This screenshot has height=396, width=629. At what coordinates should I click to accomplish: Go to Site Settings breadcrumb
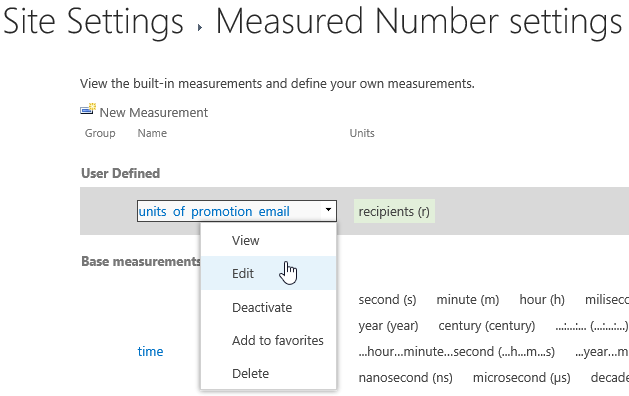pyautogui.click(x=93, y=21)
